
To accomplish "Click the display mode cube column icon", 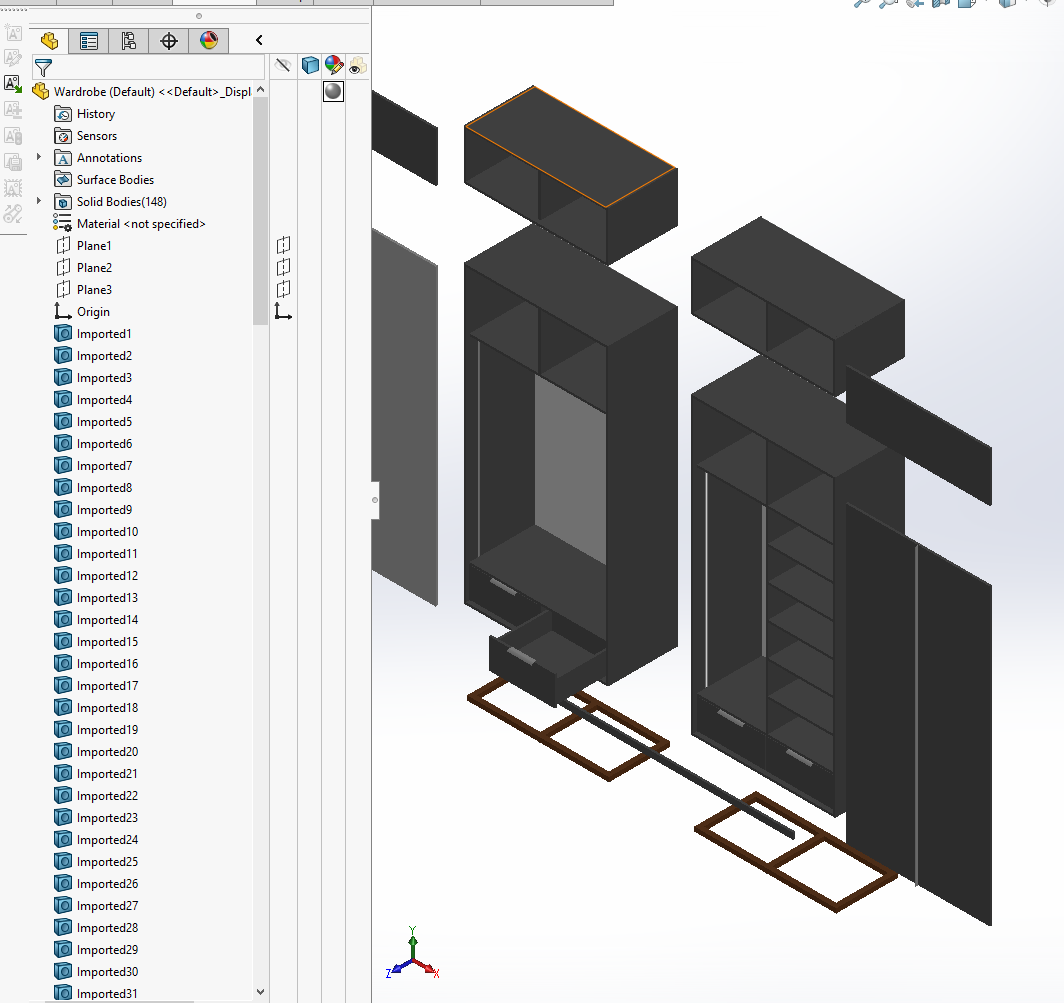I will click(310, 66).
